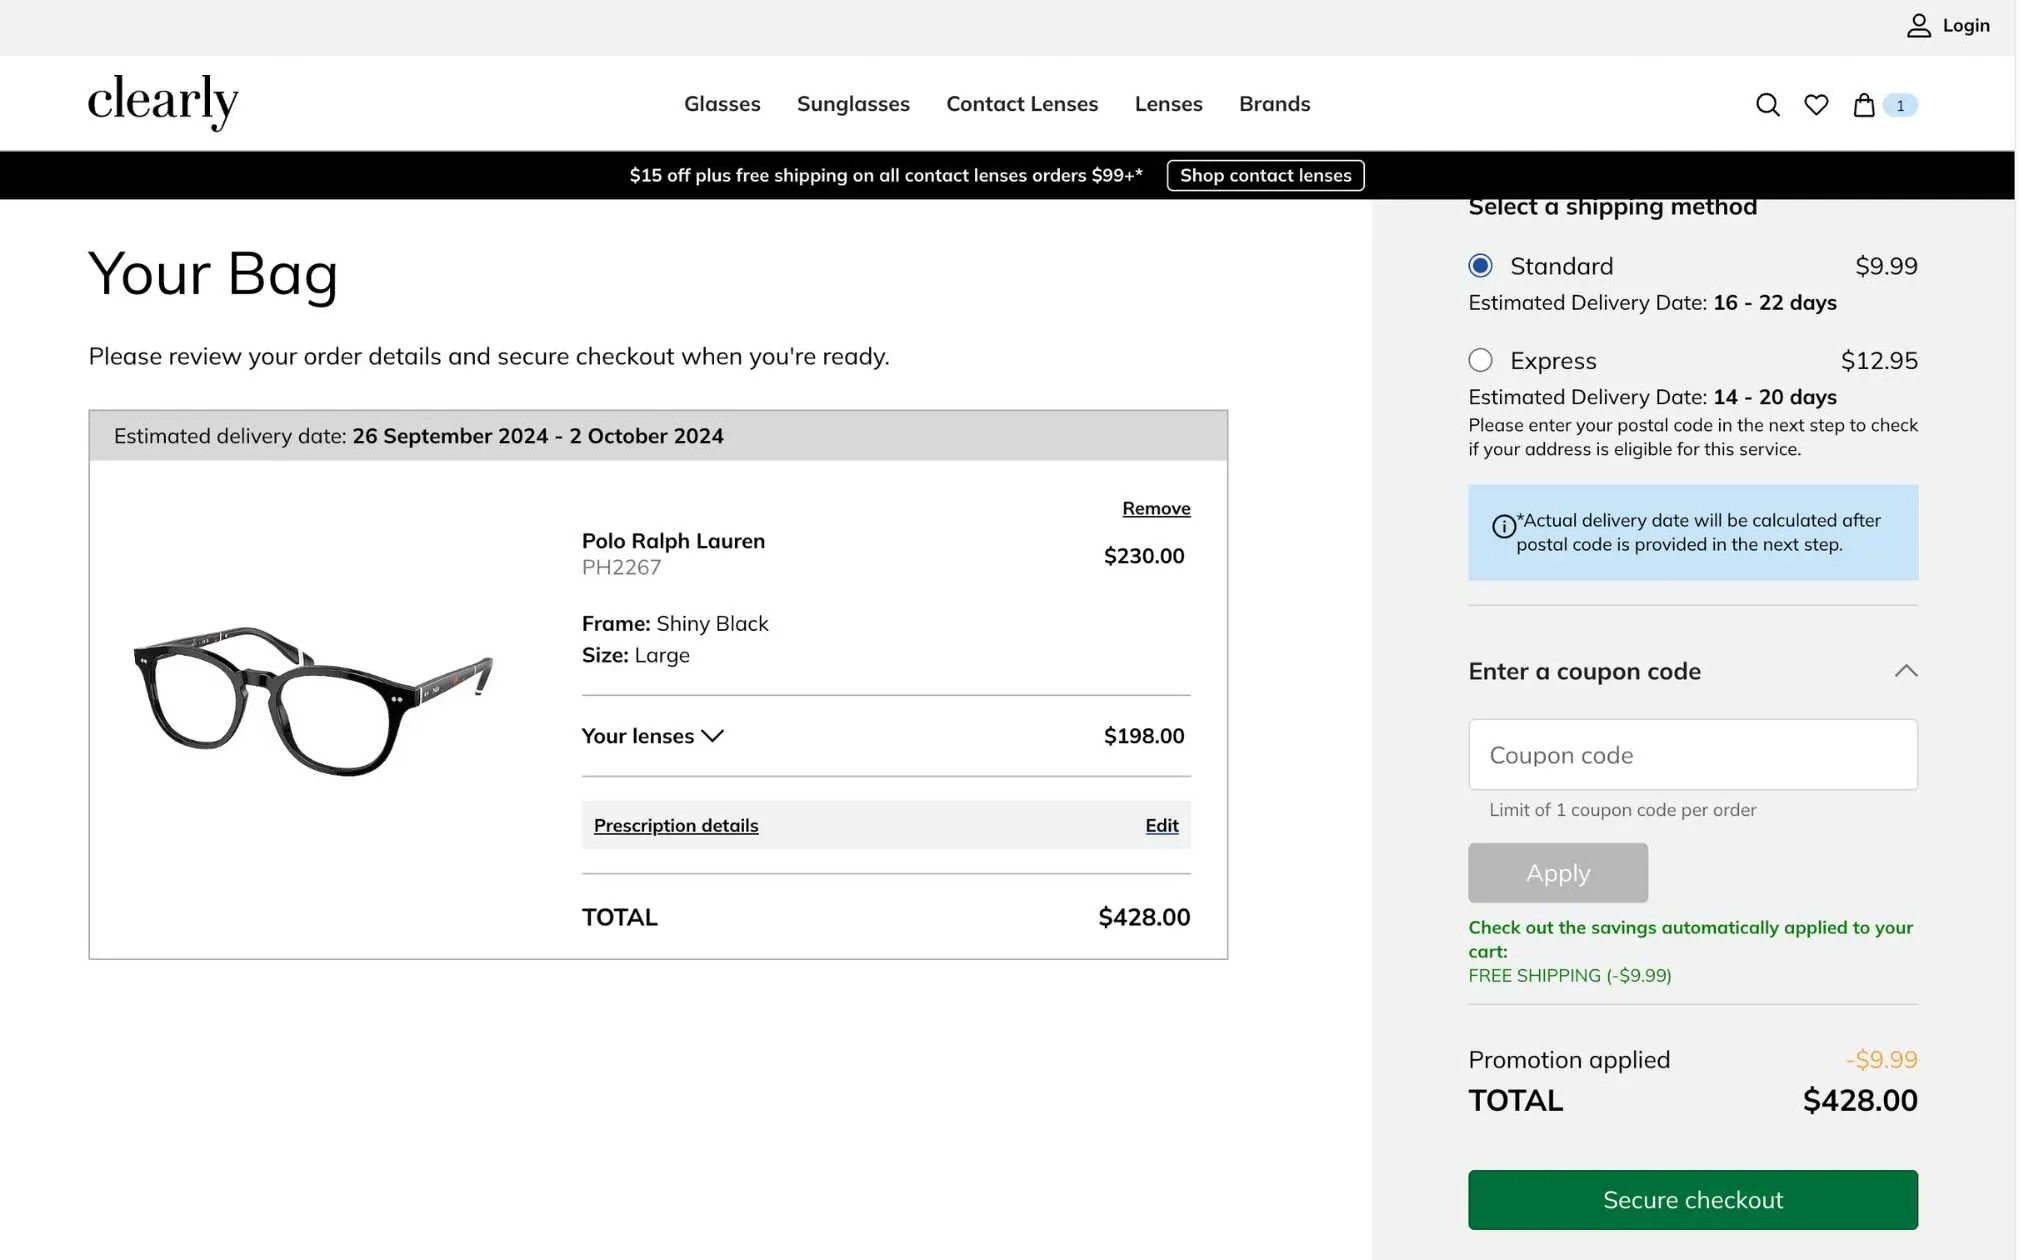
Task: Select Standard shipping method
Action: pos(1480,266)
